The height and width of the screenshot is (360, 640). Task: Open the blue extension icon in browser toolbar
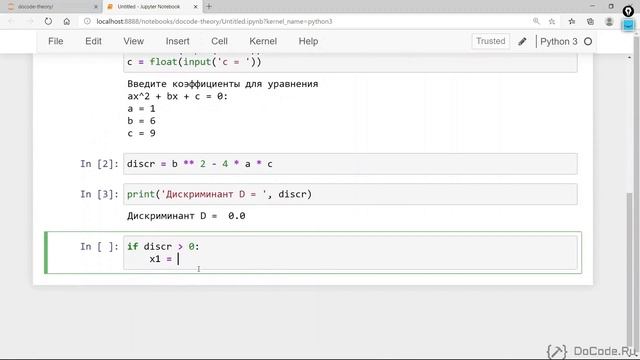tap(628, 24)
